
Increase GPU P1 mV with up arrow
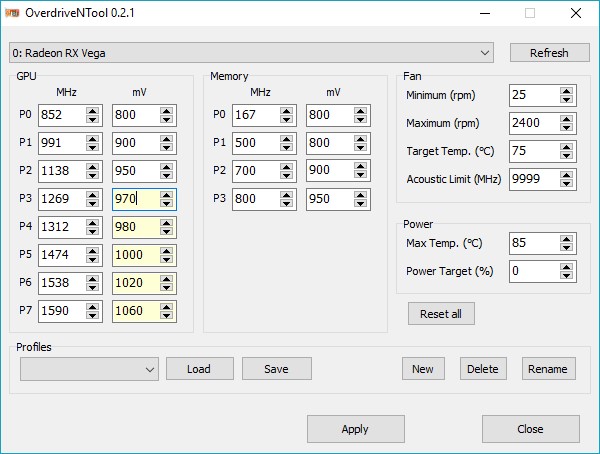click(x=166, y=139)
